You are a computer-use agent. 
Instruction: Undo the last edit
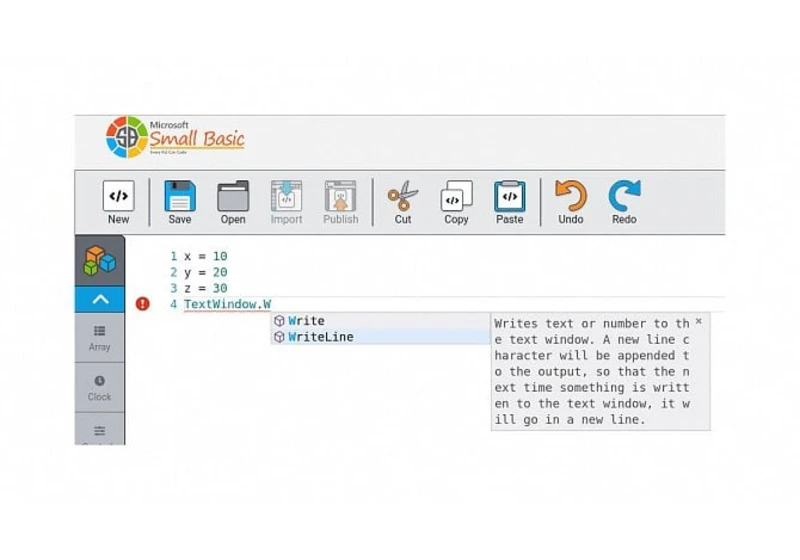point(570,196)
